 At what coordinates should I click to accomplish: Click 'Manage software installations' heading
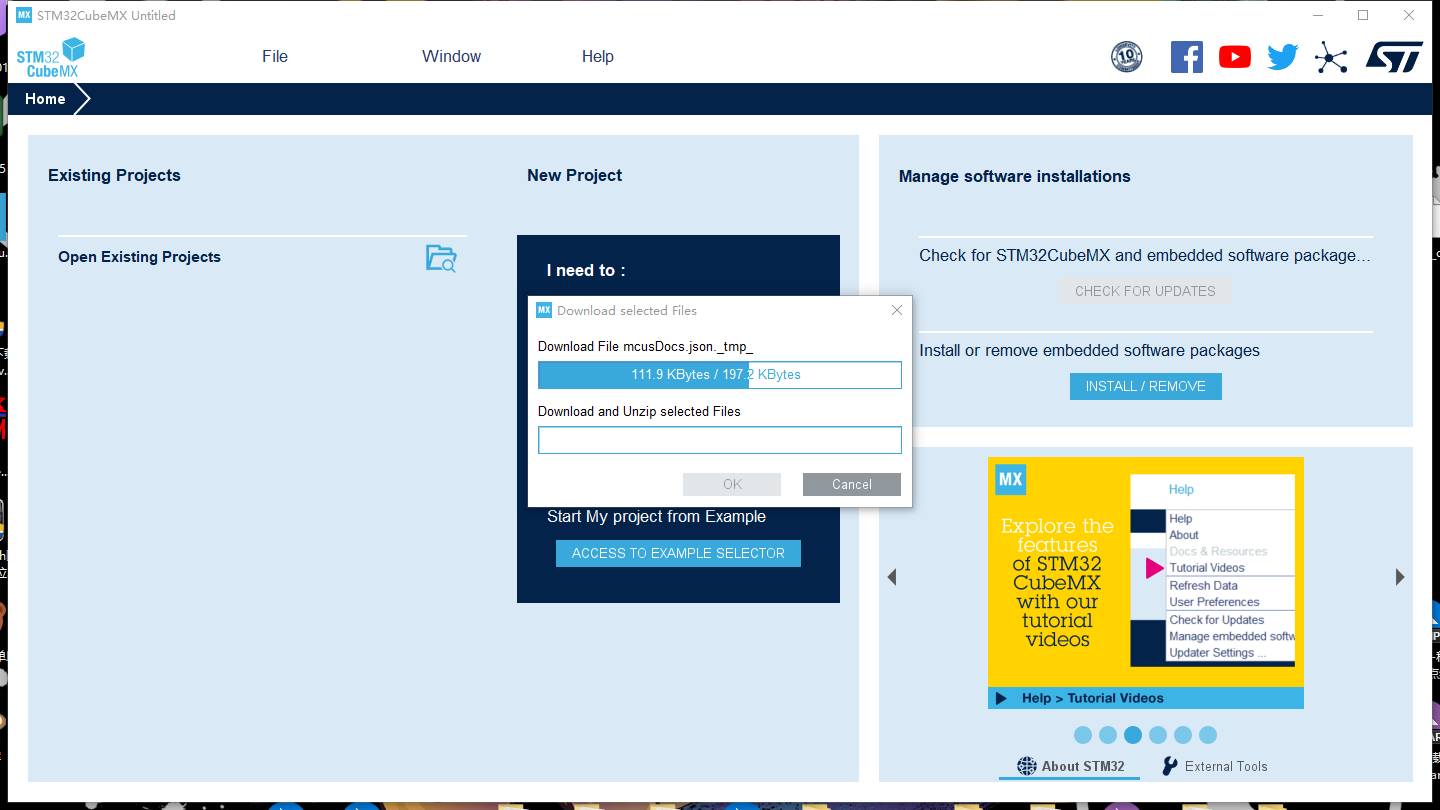click(1015, 176)
